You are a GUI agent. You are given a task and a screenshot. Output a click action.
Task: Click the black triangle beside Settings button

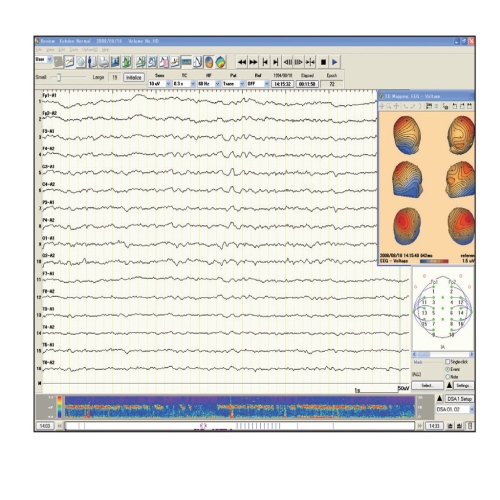tap(449, 385)
